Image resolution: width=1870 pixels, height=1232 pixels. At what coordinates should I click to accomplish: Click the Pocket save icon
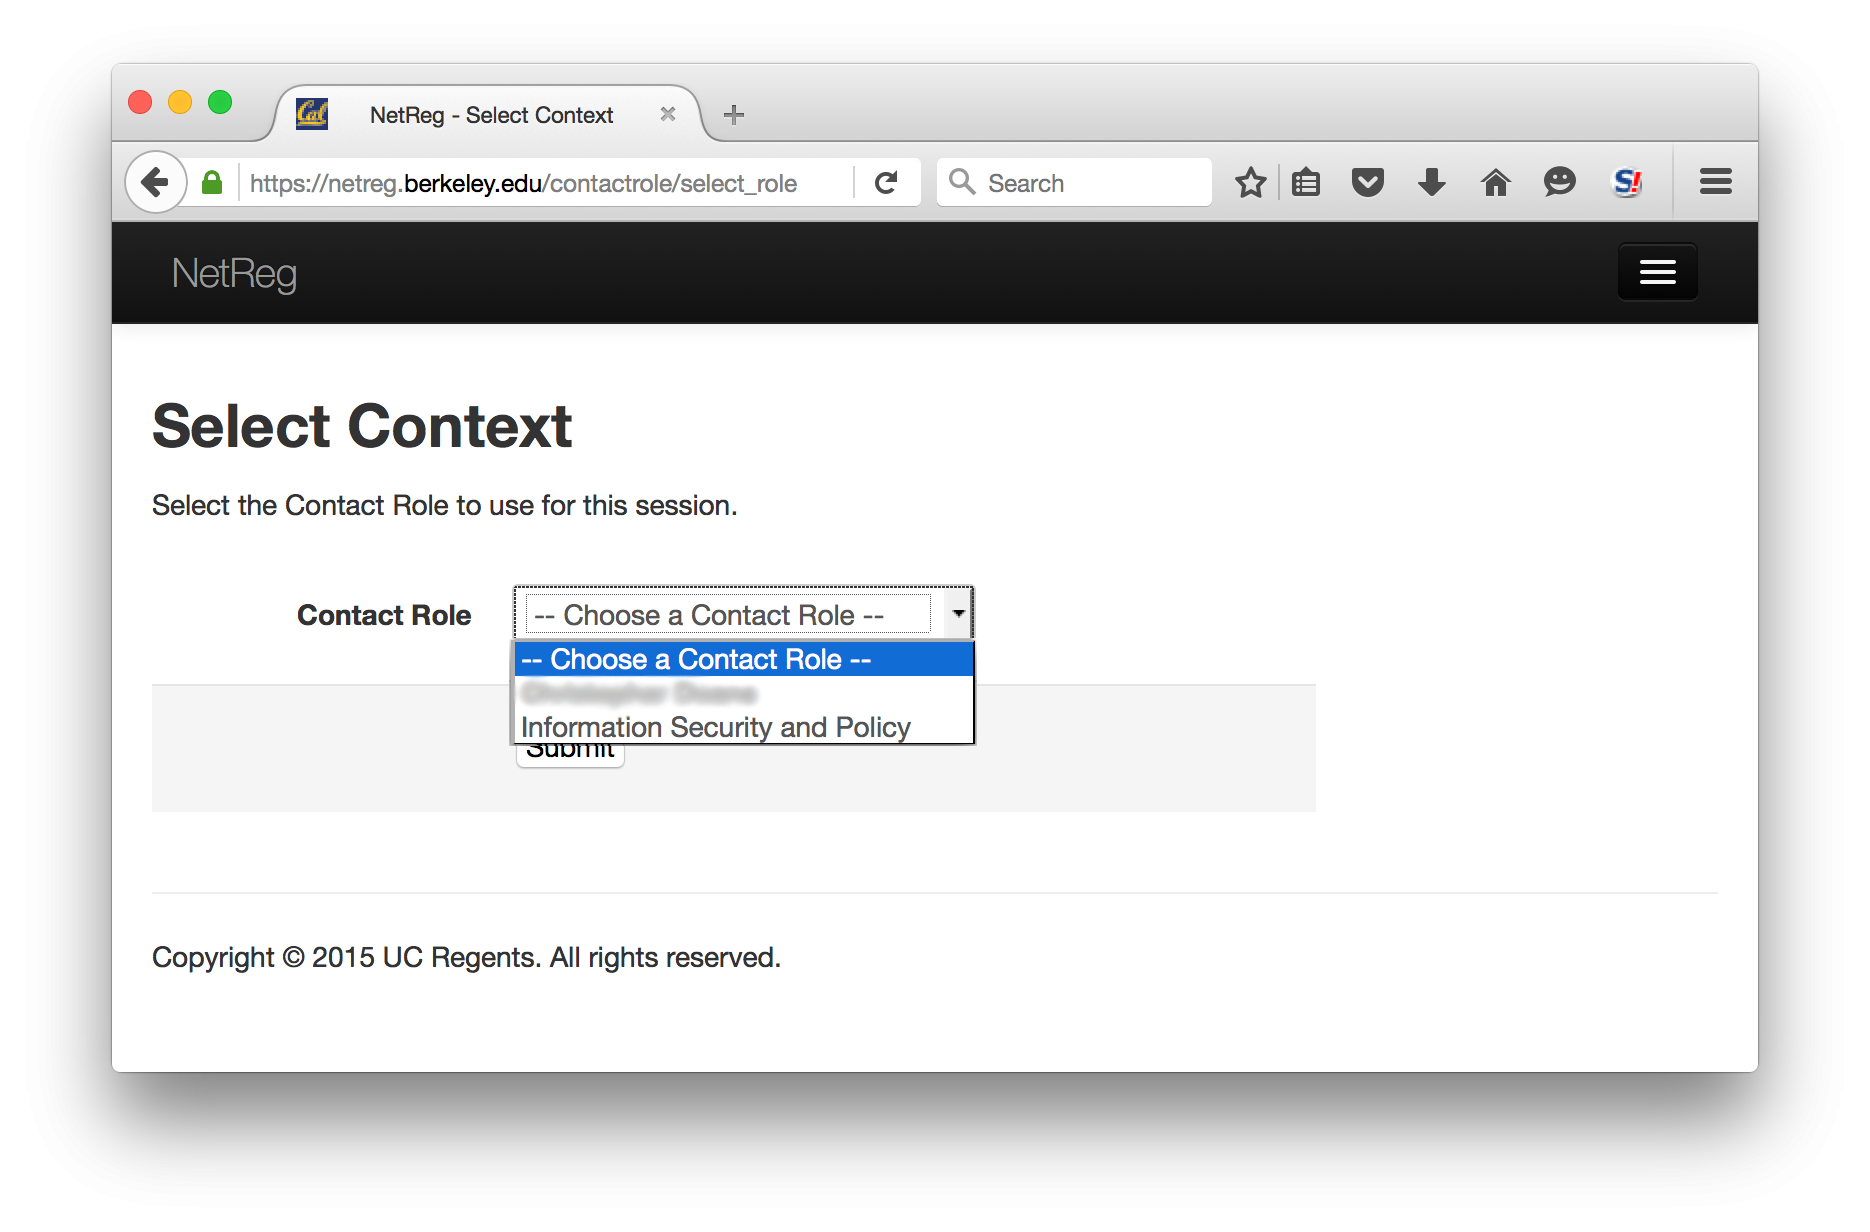(1368, 182)
